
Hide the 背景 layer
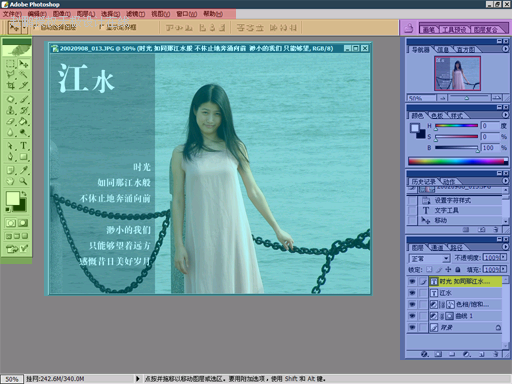pos(412,328)
